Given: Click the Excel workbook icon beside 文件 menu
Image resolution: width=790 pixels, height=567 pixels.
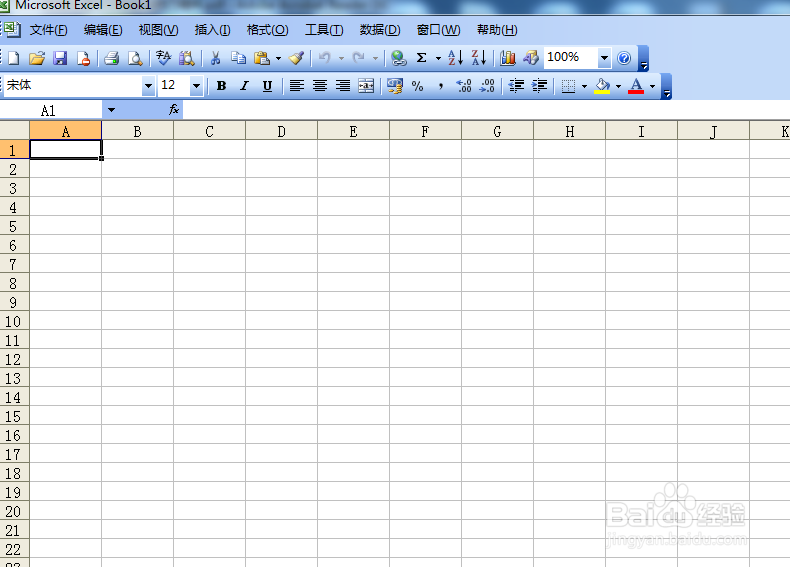Looking at the screenshot, I should pyautogui.click(x=11, y=30).
